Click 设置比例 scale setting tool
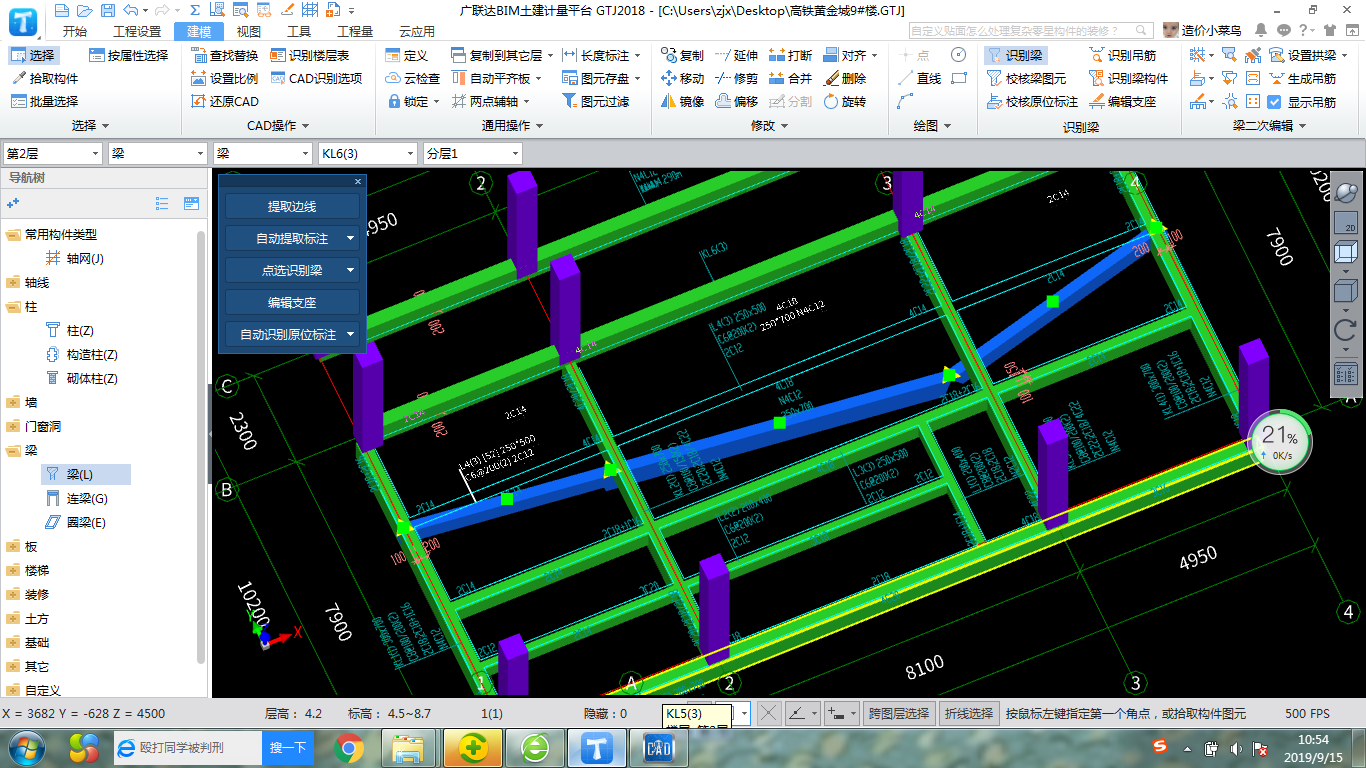The width and height of the screenshot is (1366, 768). (x=225, y=78)
